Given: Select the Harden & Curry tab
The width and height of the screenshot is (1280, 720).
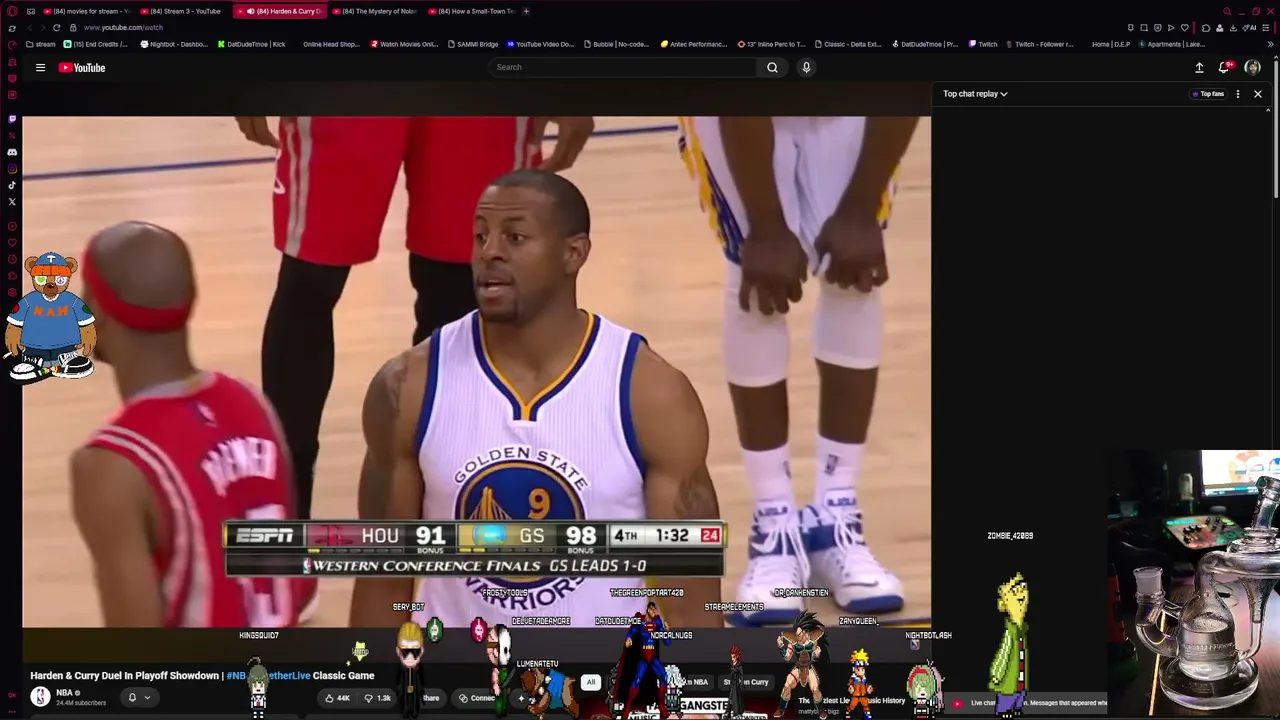Looking at the screenshot, I should click(x=280, y=11).
